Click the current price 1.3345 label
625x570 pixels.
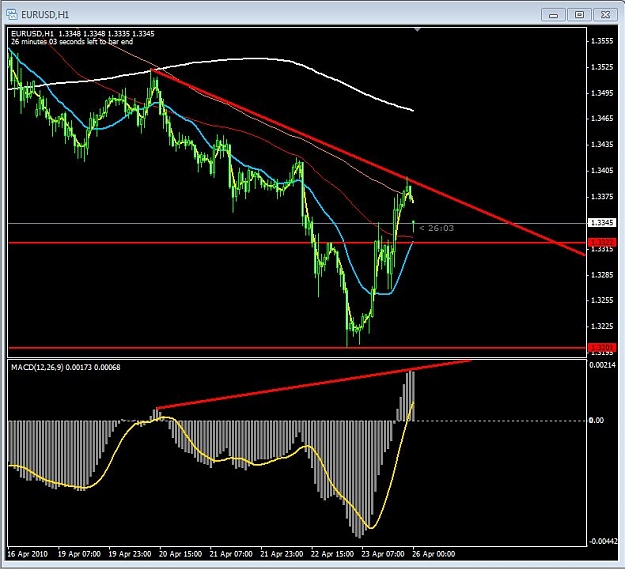click(602, 222)
